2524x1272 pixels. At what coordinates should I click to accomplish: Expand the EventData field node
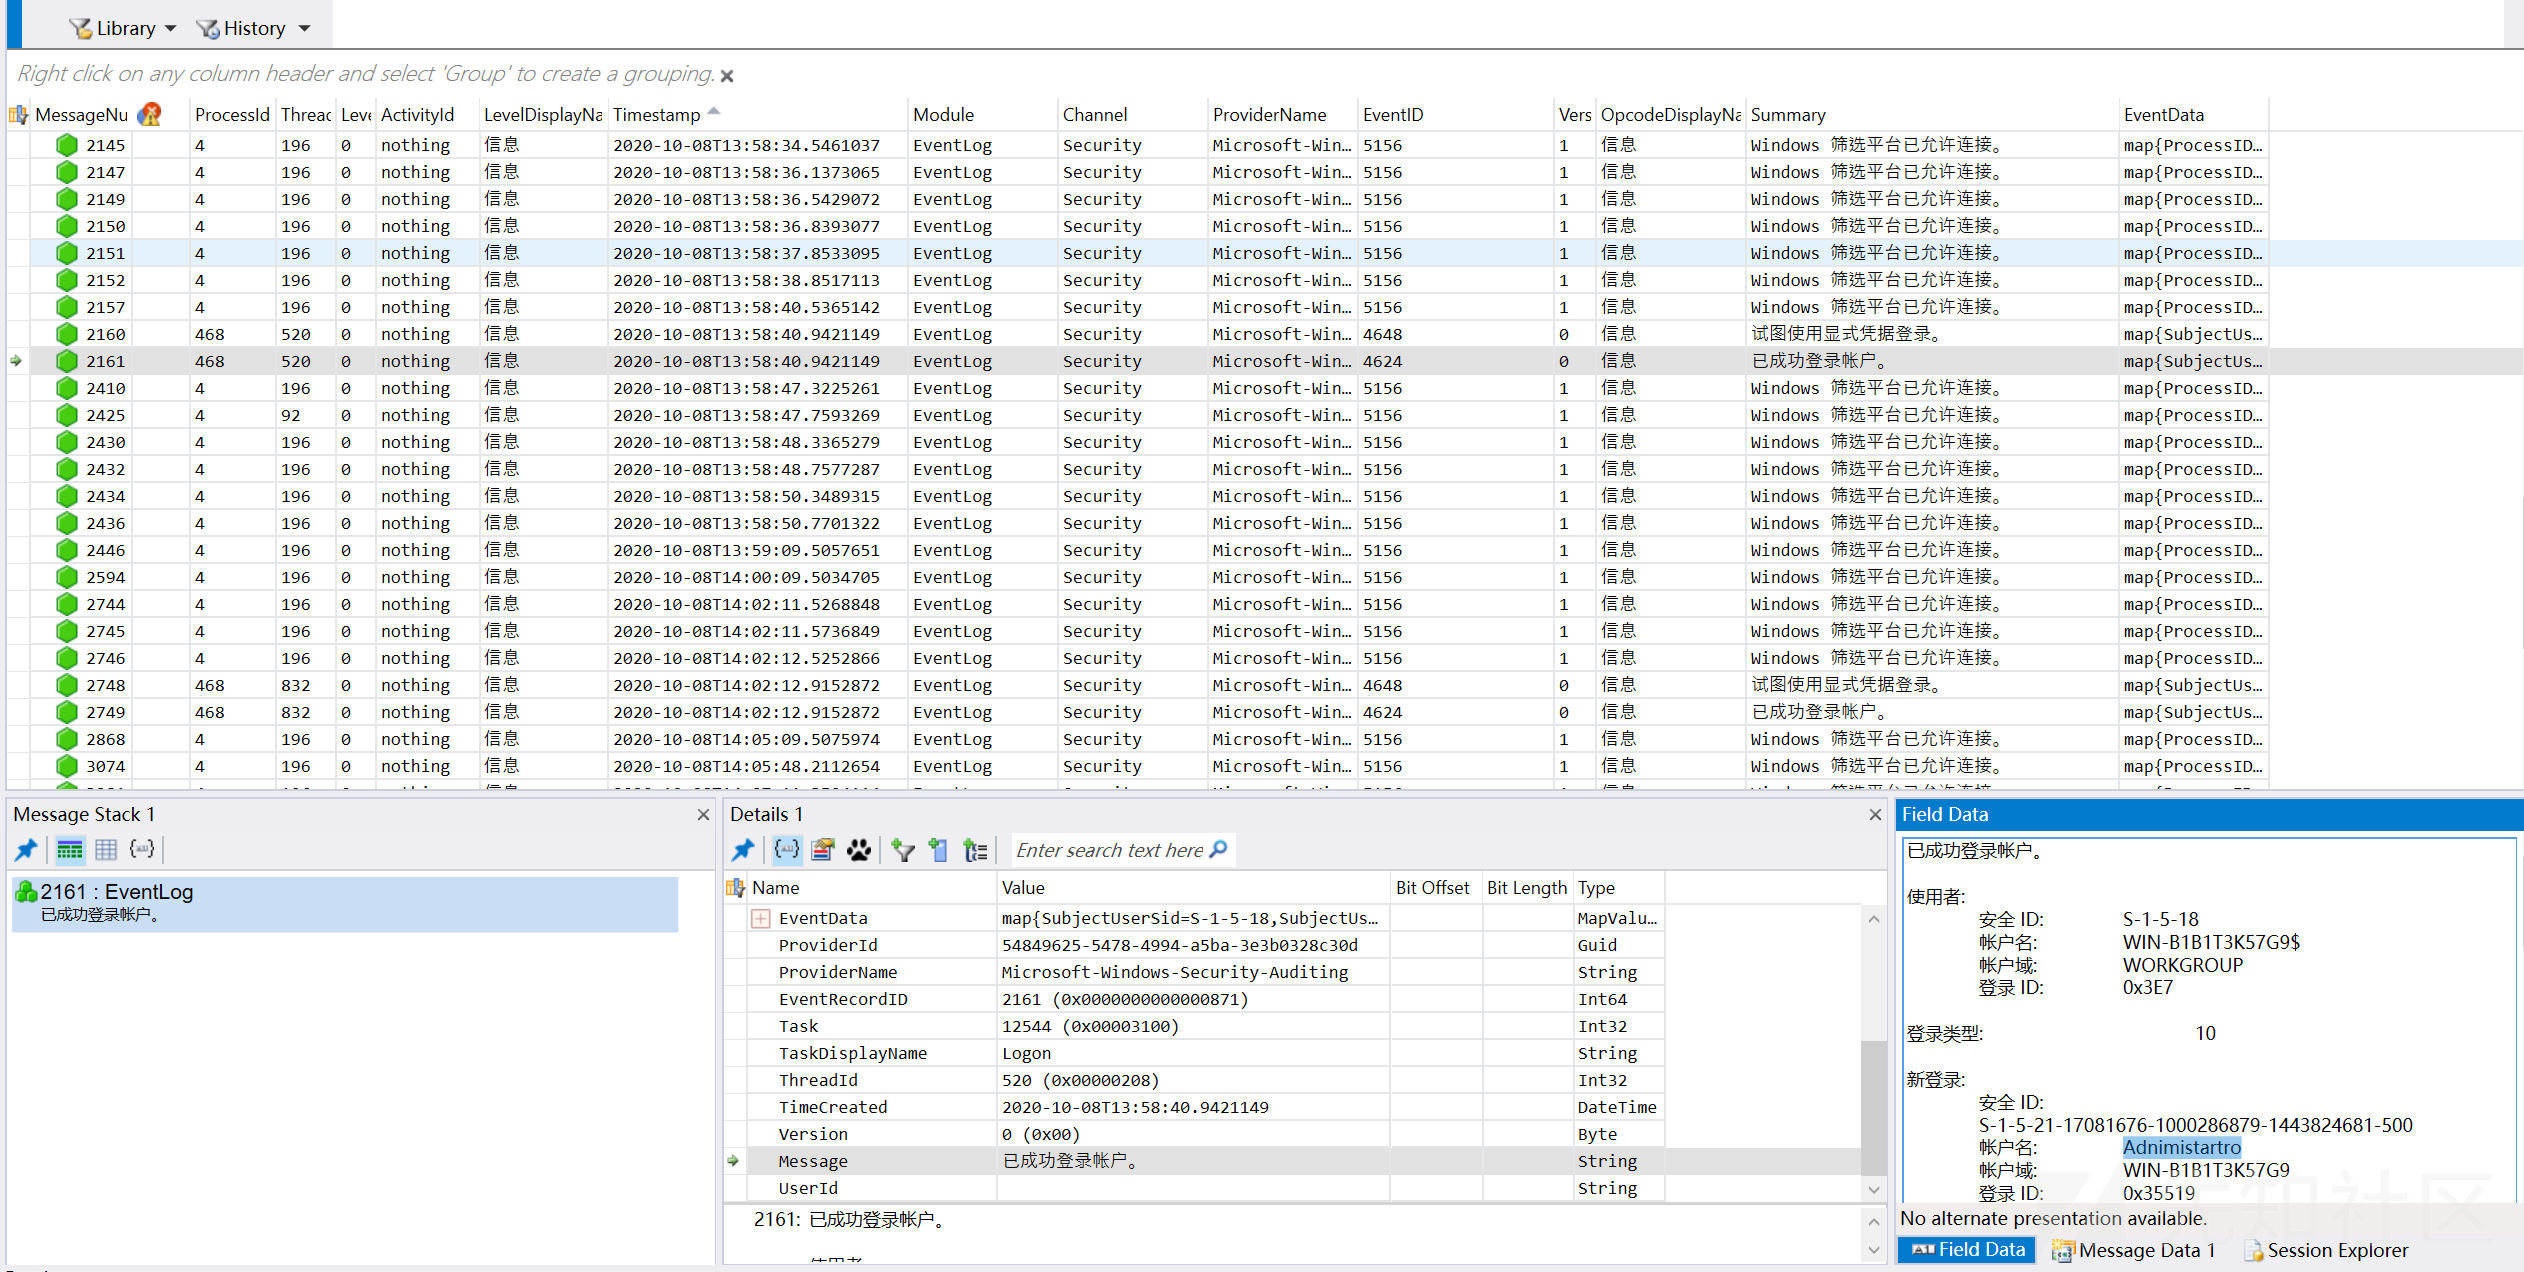761,918
